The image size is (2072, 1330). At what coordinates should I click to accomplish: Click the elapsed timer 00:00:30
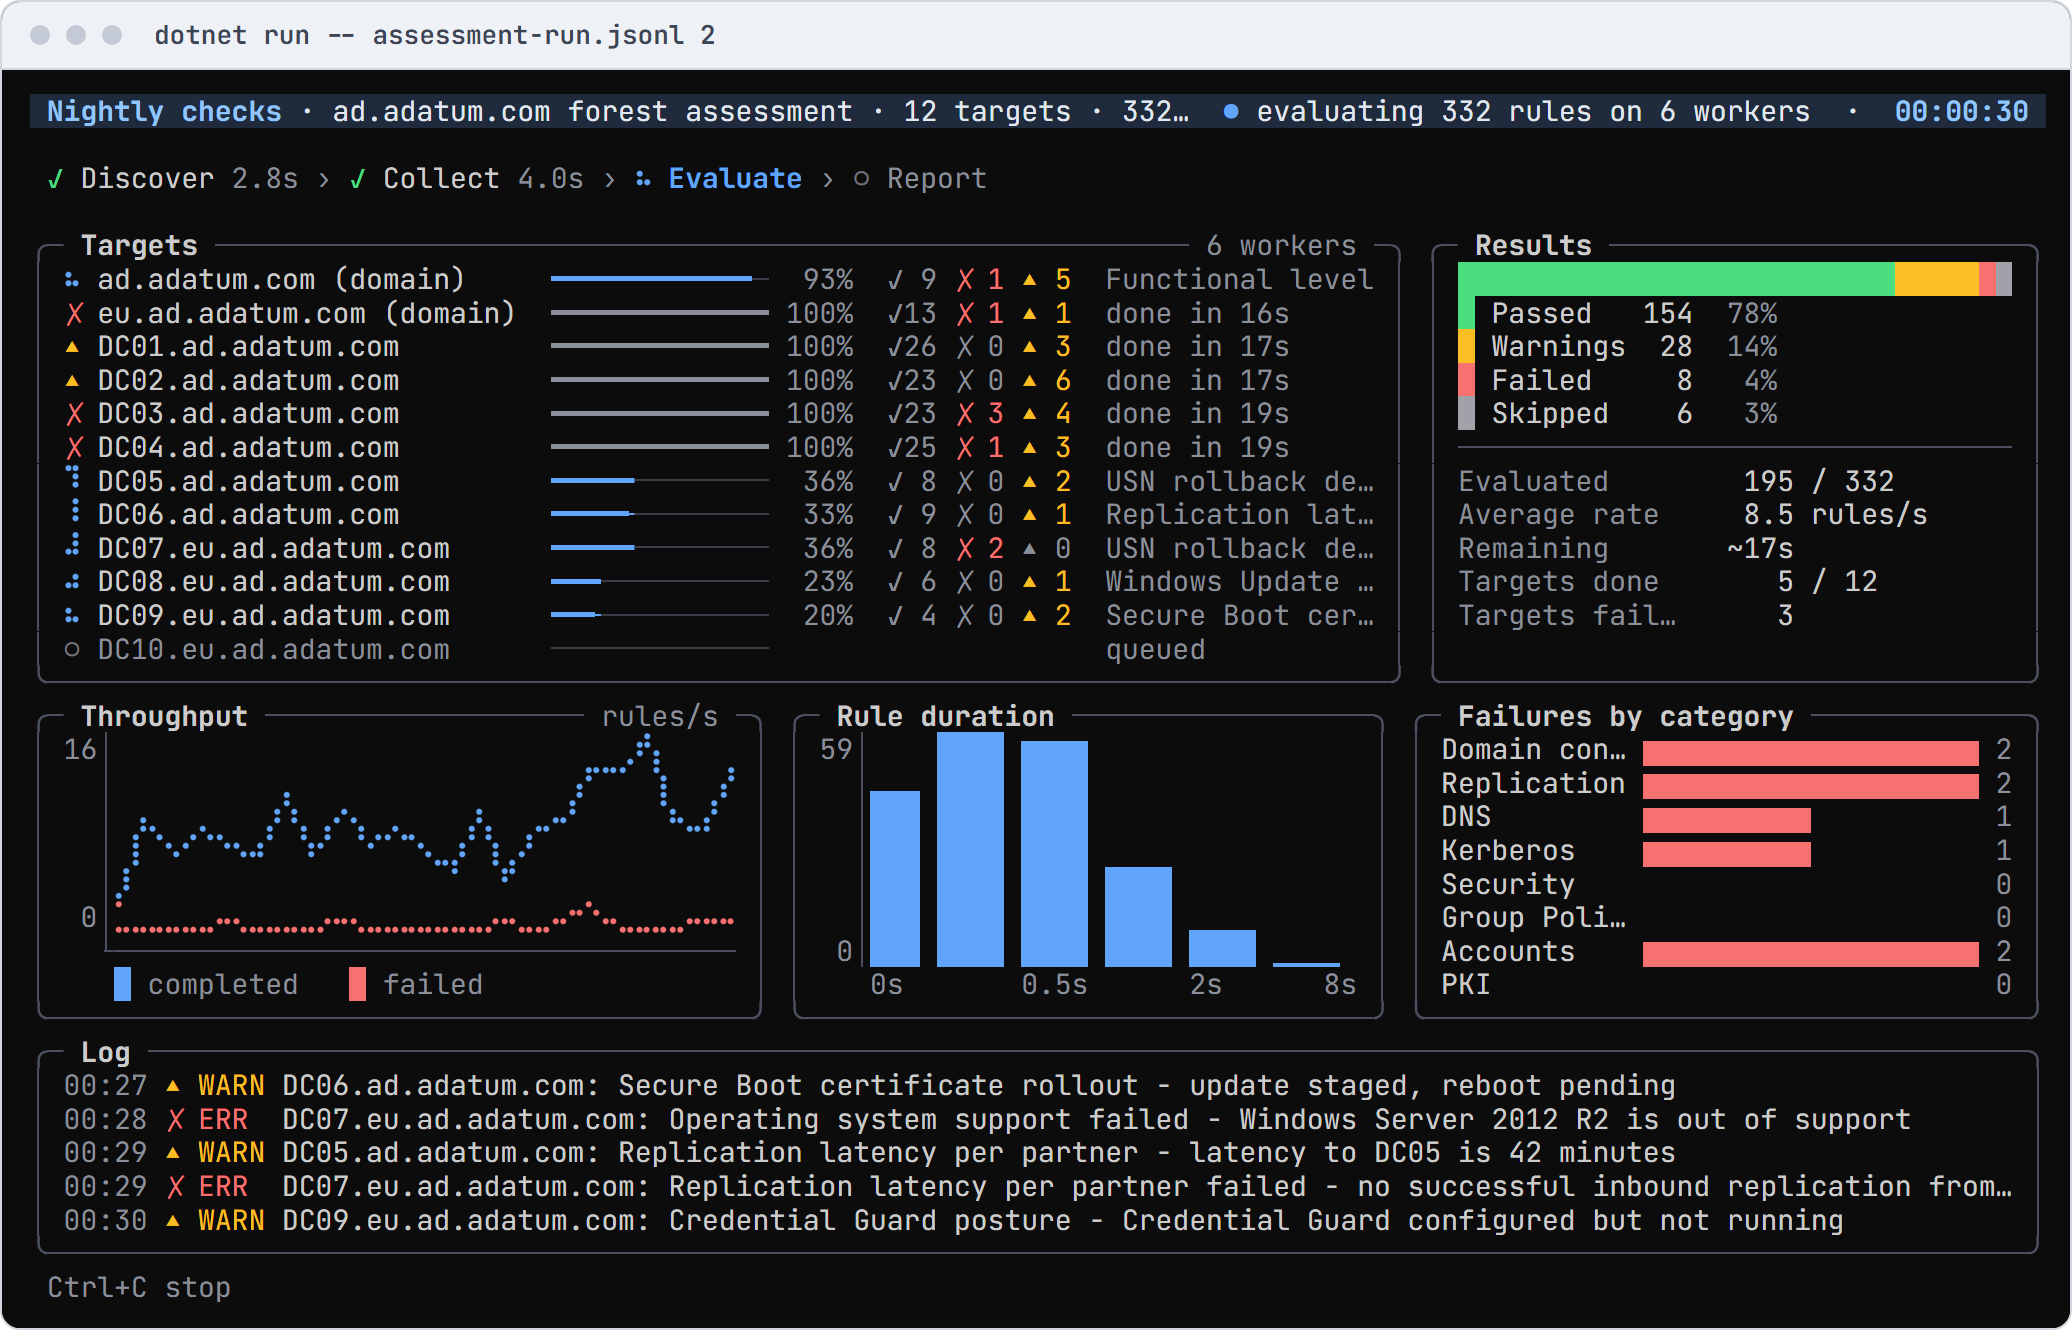tap(1961, 112)
